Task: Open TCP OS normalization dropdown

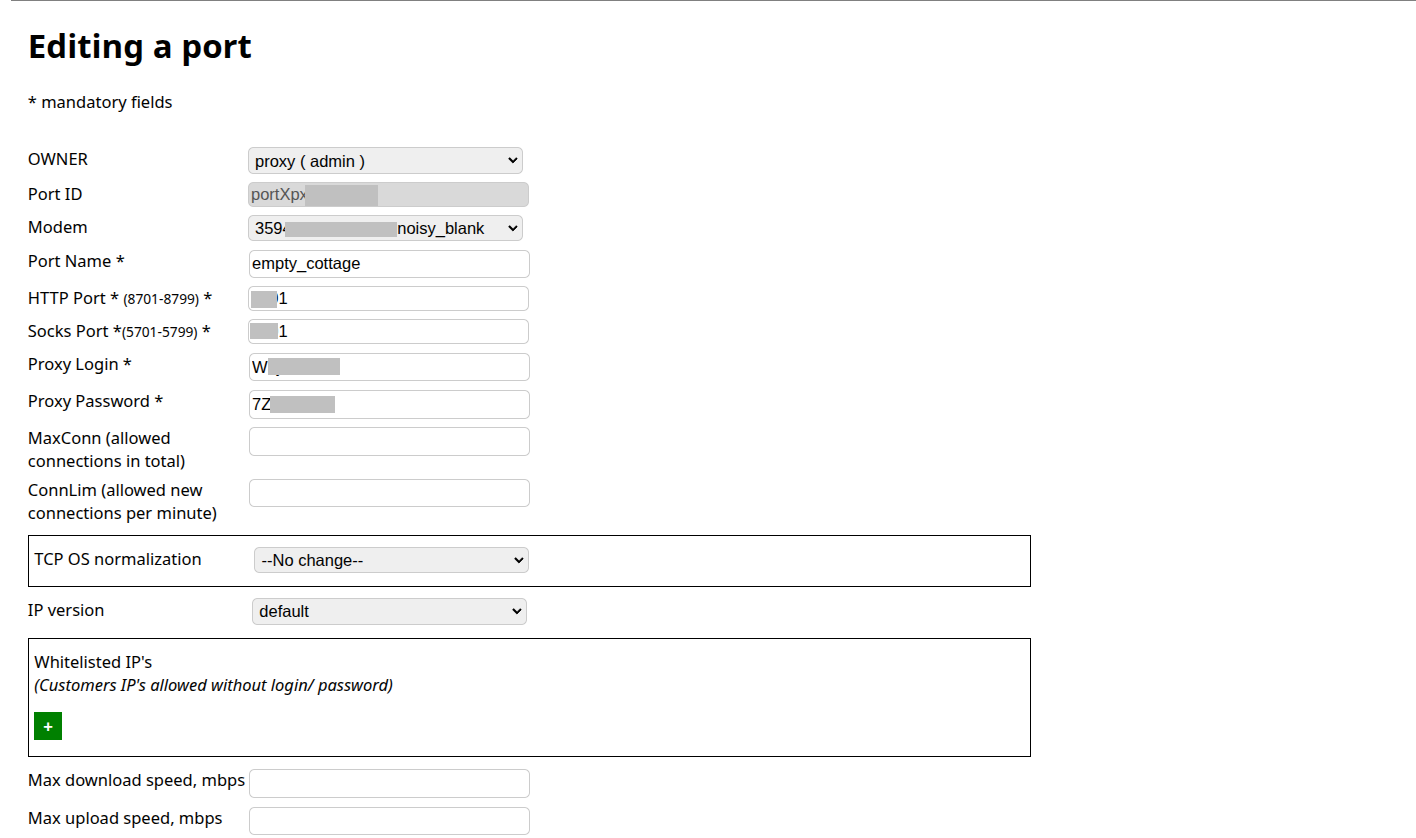Action: click(391, 560)
